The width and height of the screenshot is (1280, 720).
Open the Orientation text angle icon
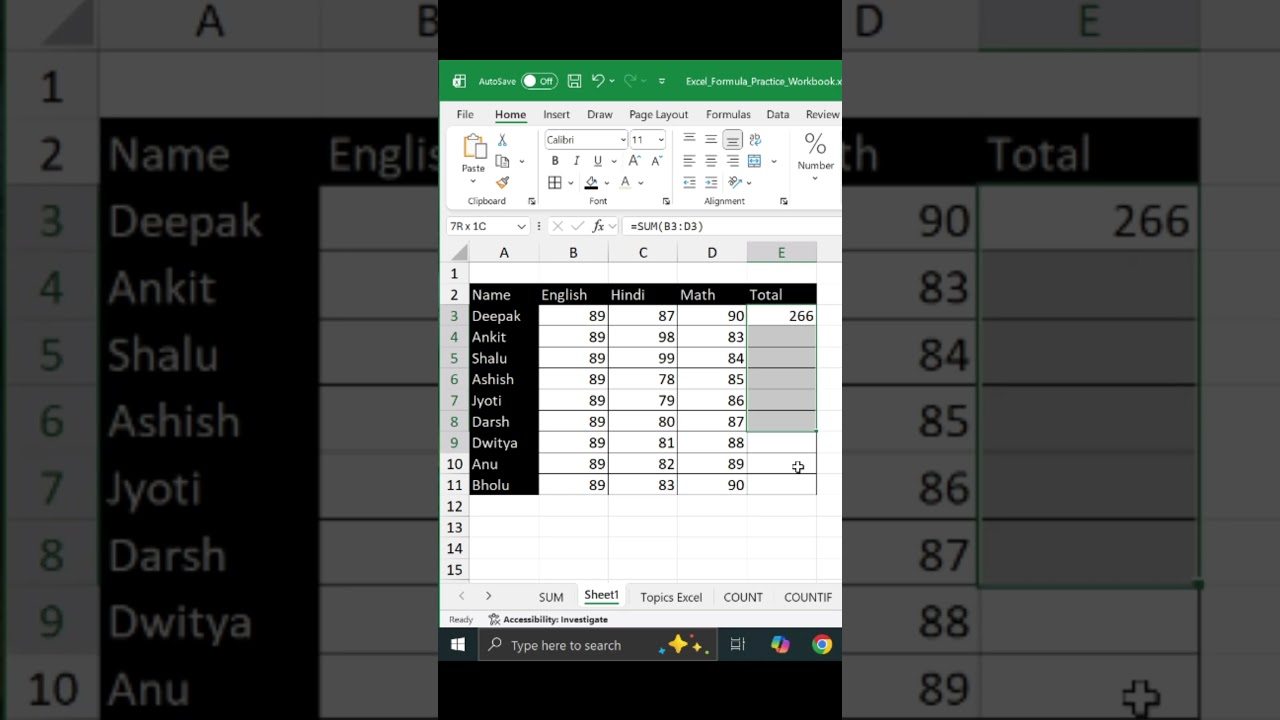(736, 183)
